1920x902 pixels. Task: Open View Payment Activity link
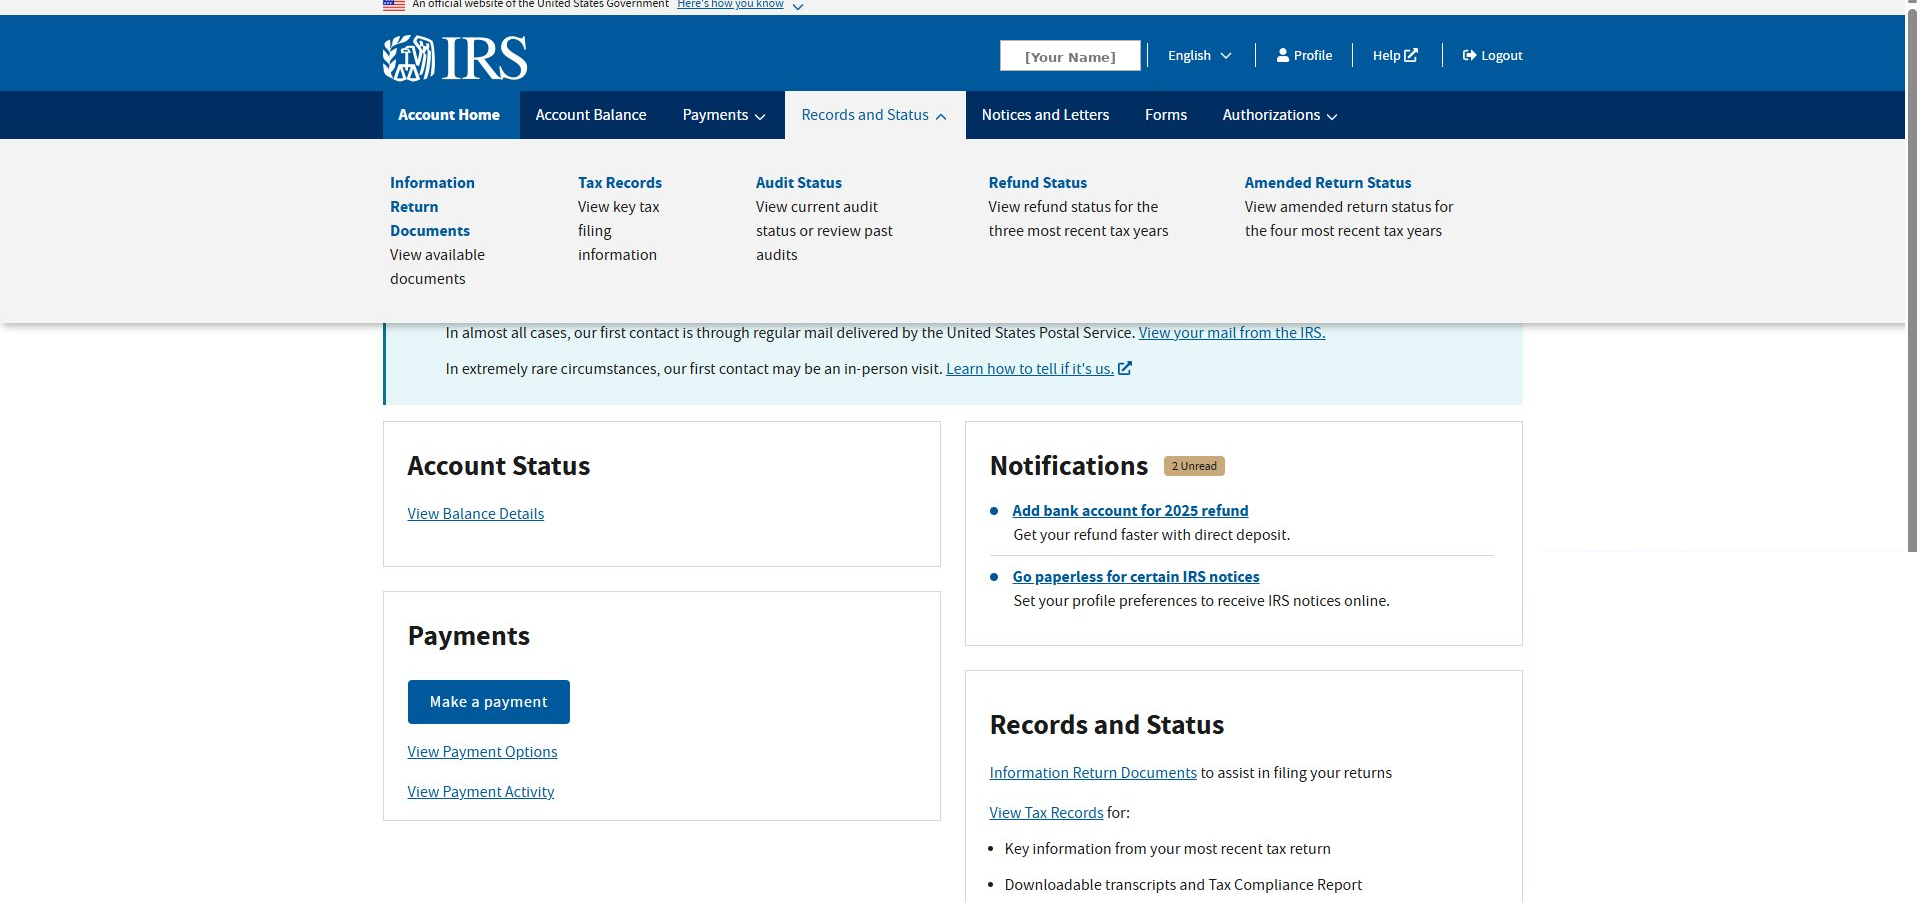pyautogui.click(x=481, y=792)
